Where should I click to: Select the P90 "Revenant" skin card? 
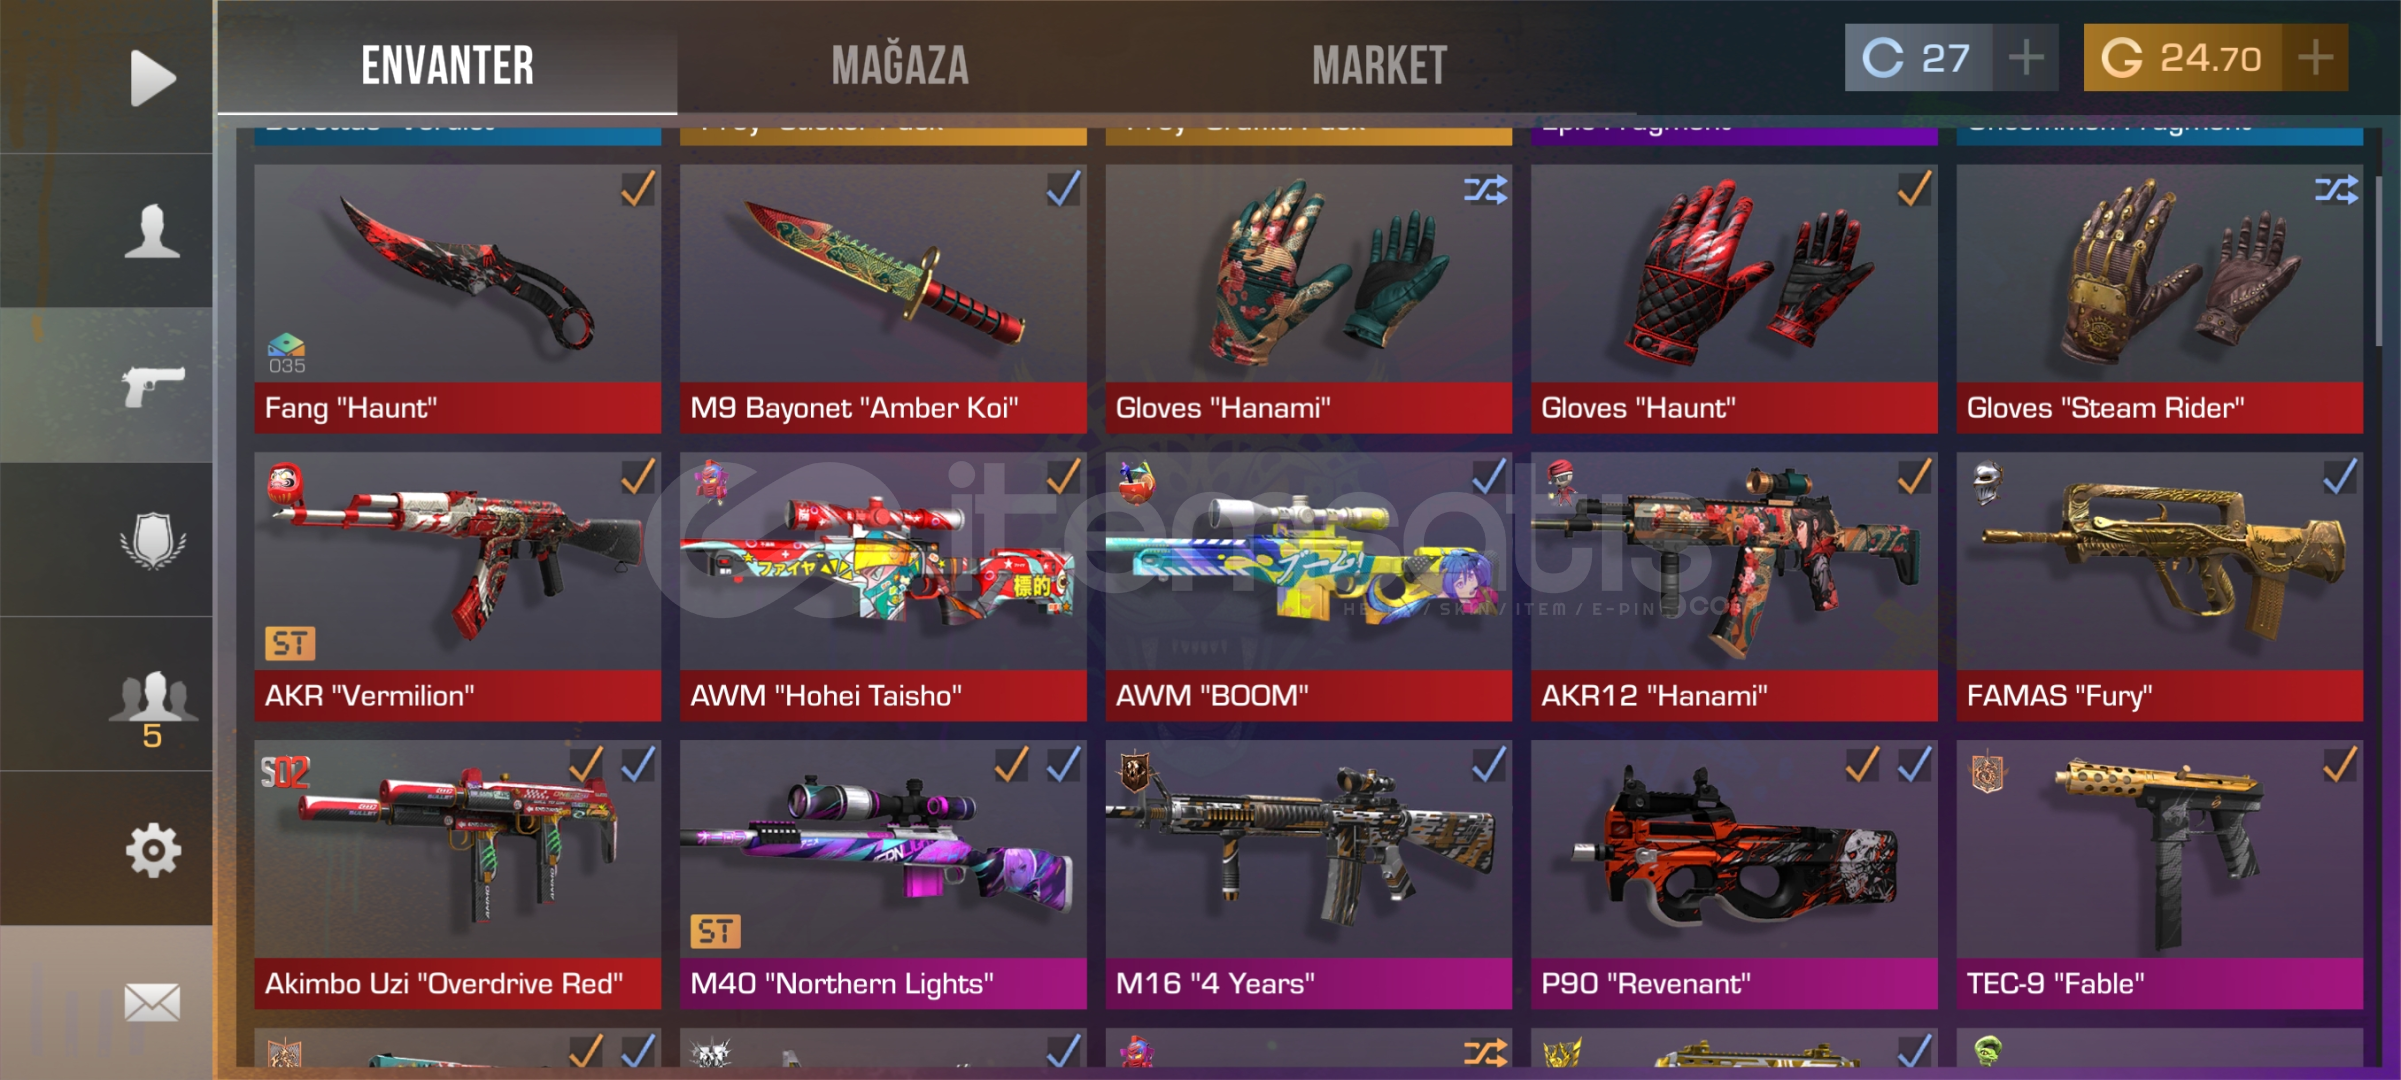[x=1734, y=875]
